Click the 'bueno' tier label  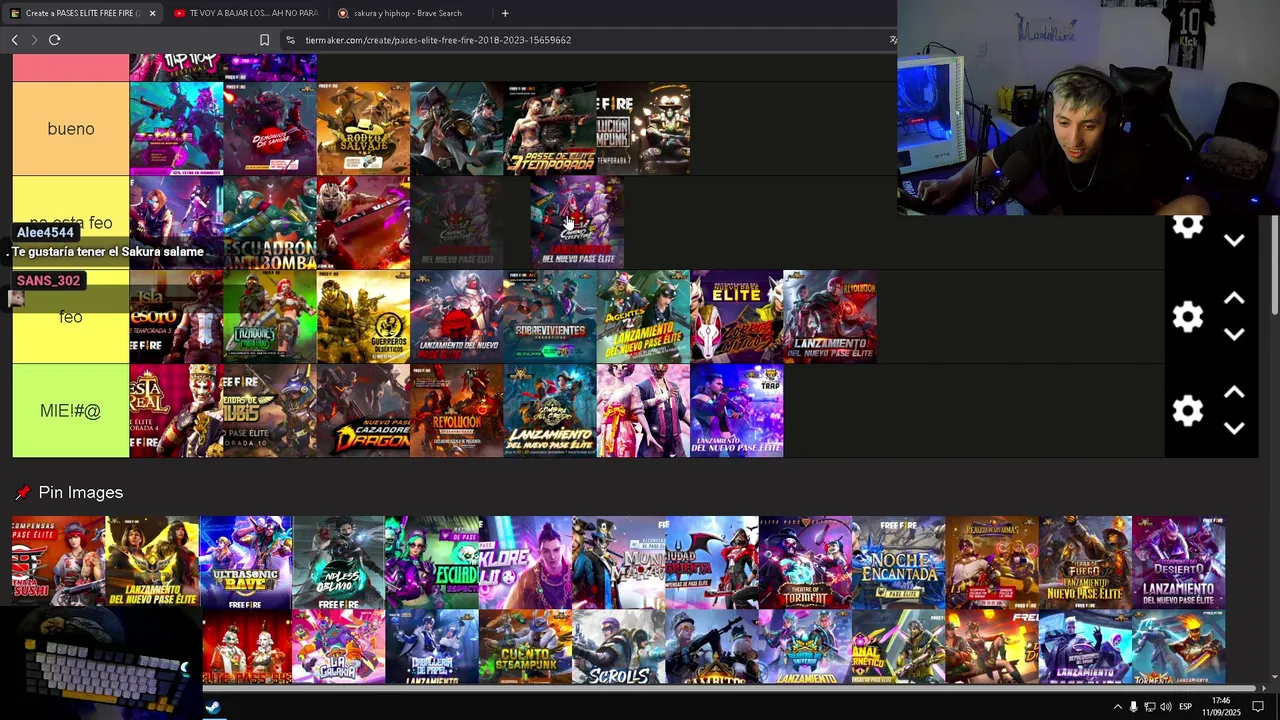coord(71,129)
